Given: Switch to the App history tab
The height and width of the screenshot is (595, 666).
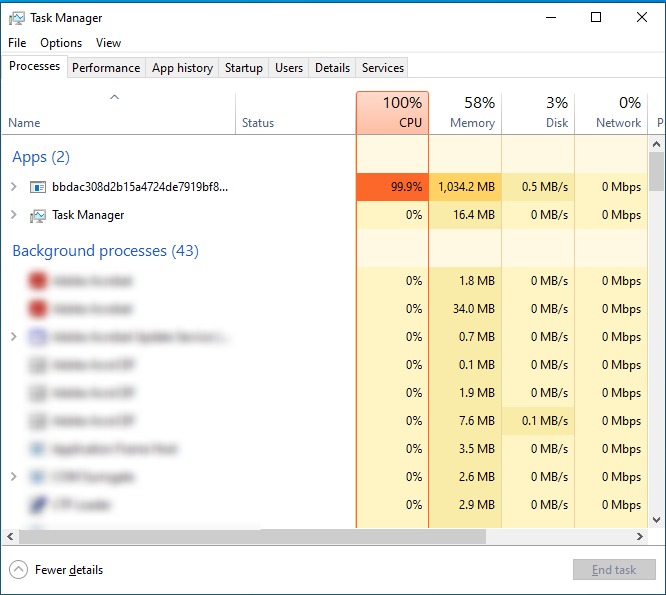Looking at the screenshot, I should (183, 68).
